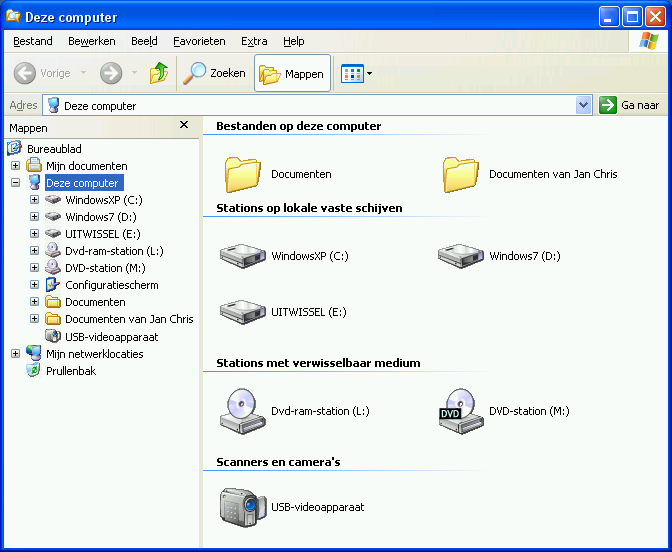Select the Windows7 (D:) drive icon

(460, 256)
